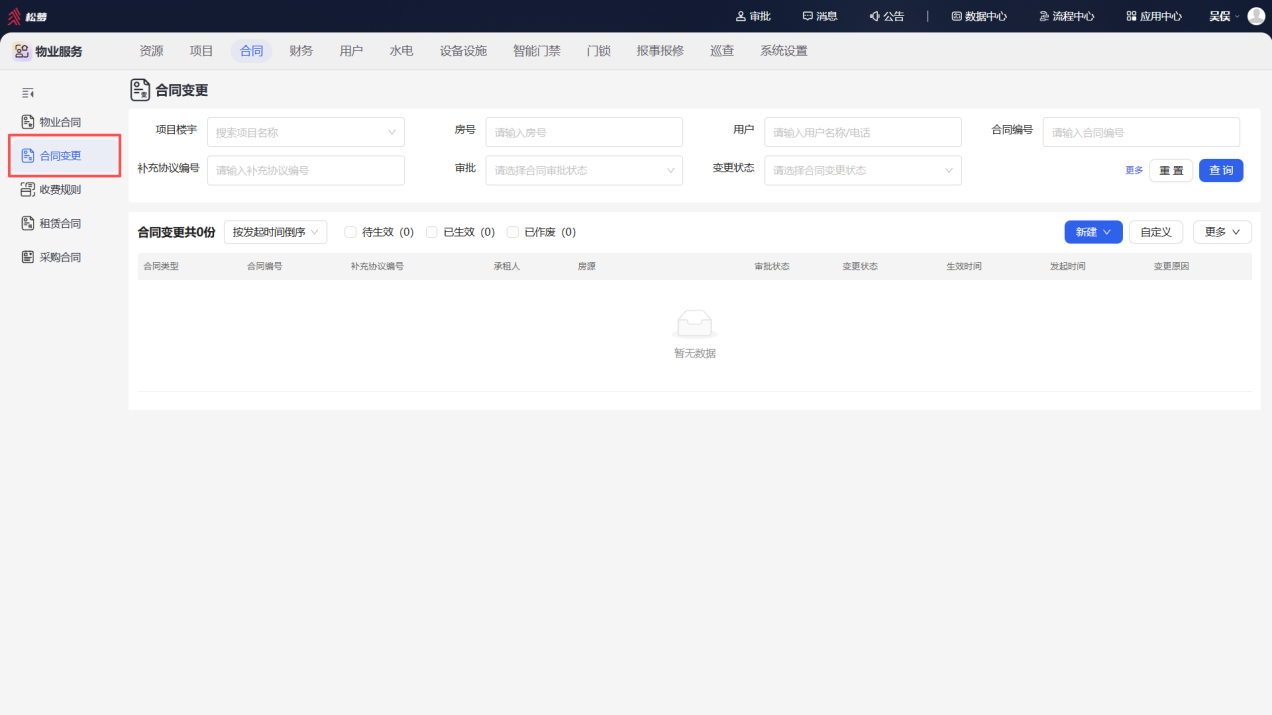Screen dimensions: 1272x715
Task: Click the 松静 logo icon
Action: [x=14, y=16]
